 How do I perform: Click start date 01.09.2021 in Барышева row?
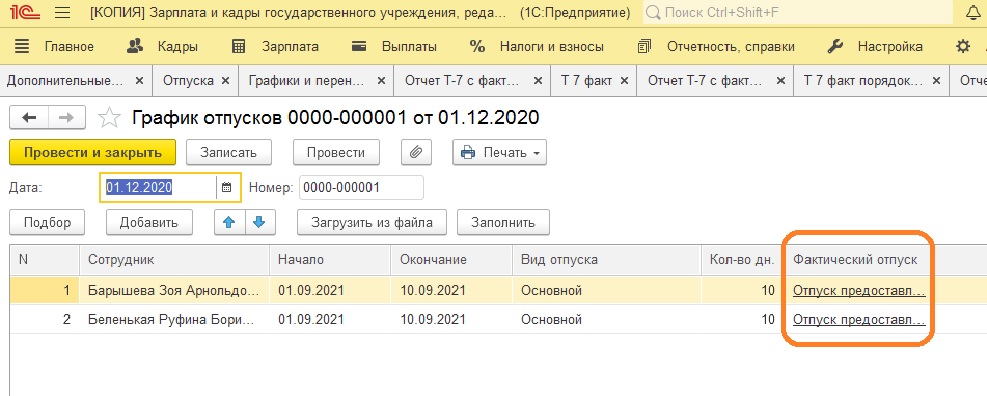pyautogui.click(x=330, y=290)
